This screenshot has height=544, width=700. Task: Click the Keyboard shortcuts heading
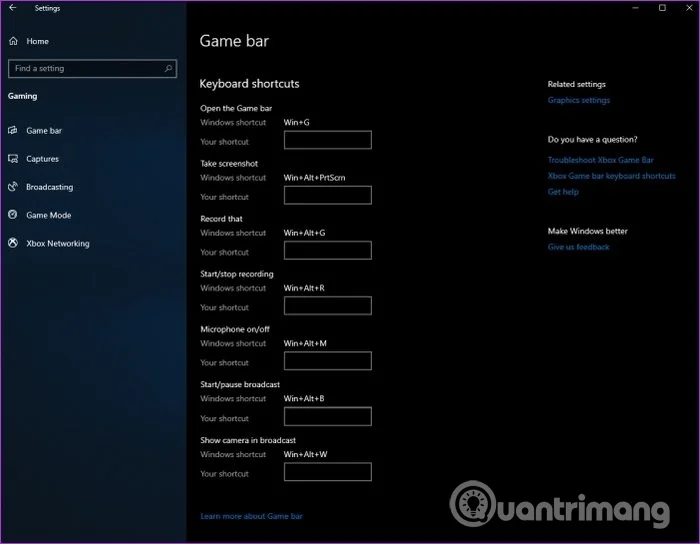pos(250,83)
